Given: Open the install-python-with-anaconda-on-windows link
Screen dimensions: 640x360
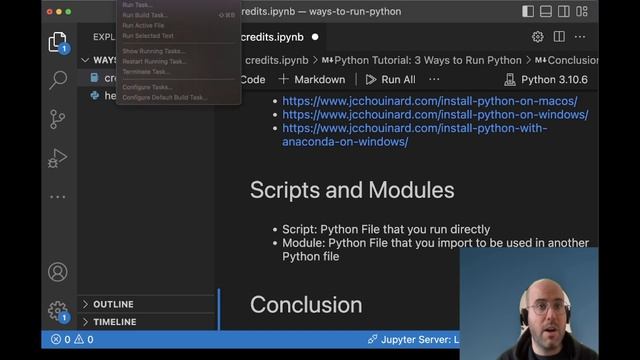Looking at the screenshot, I should click(x=415, y=135).
